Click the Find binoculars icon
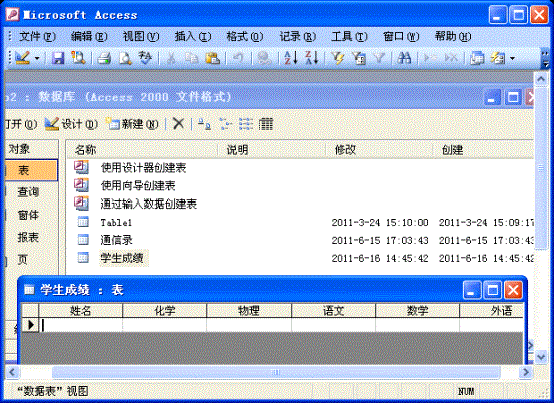 pyautogui.click(x=405, y=58)
